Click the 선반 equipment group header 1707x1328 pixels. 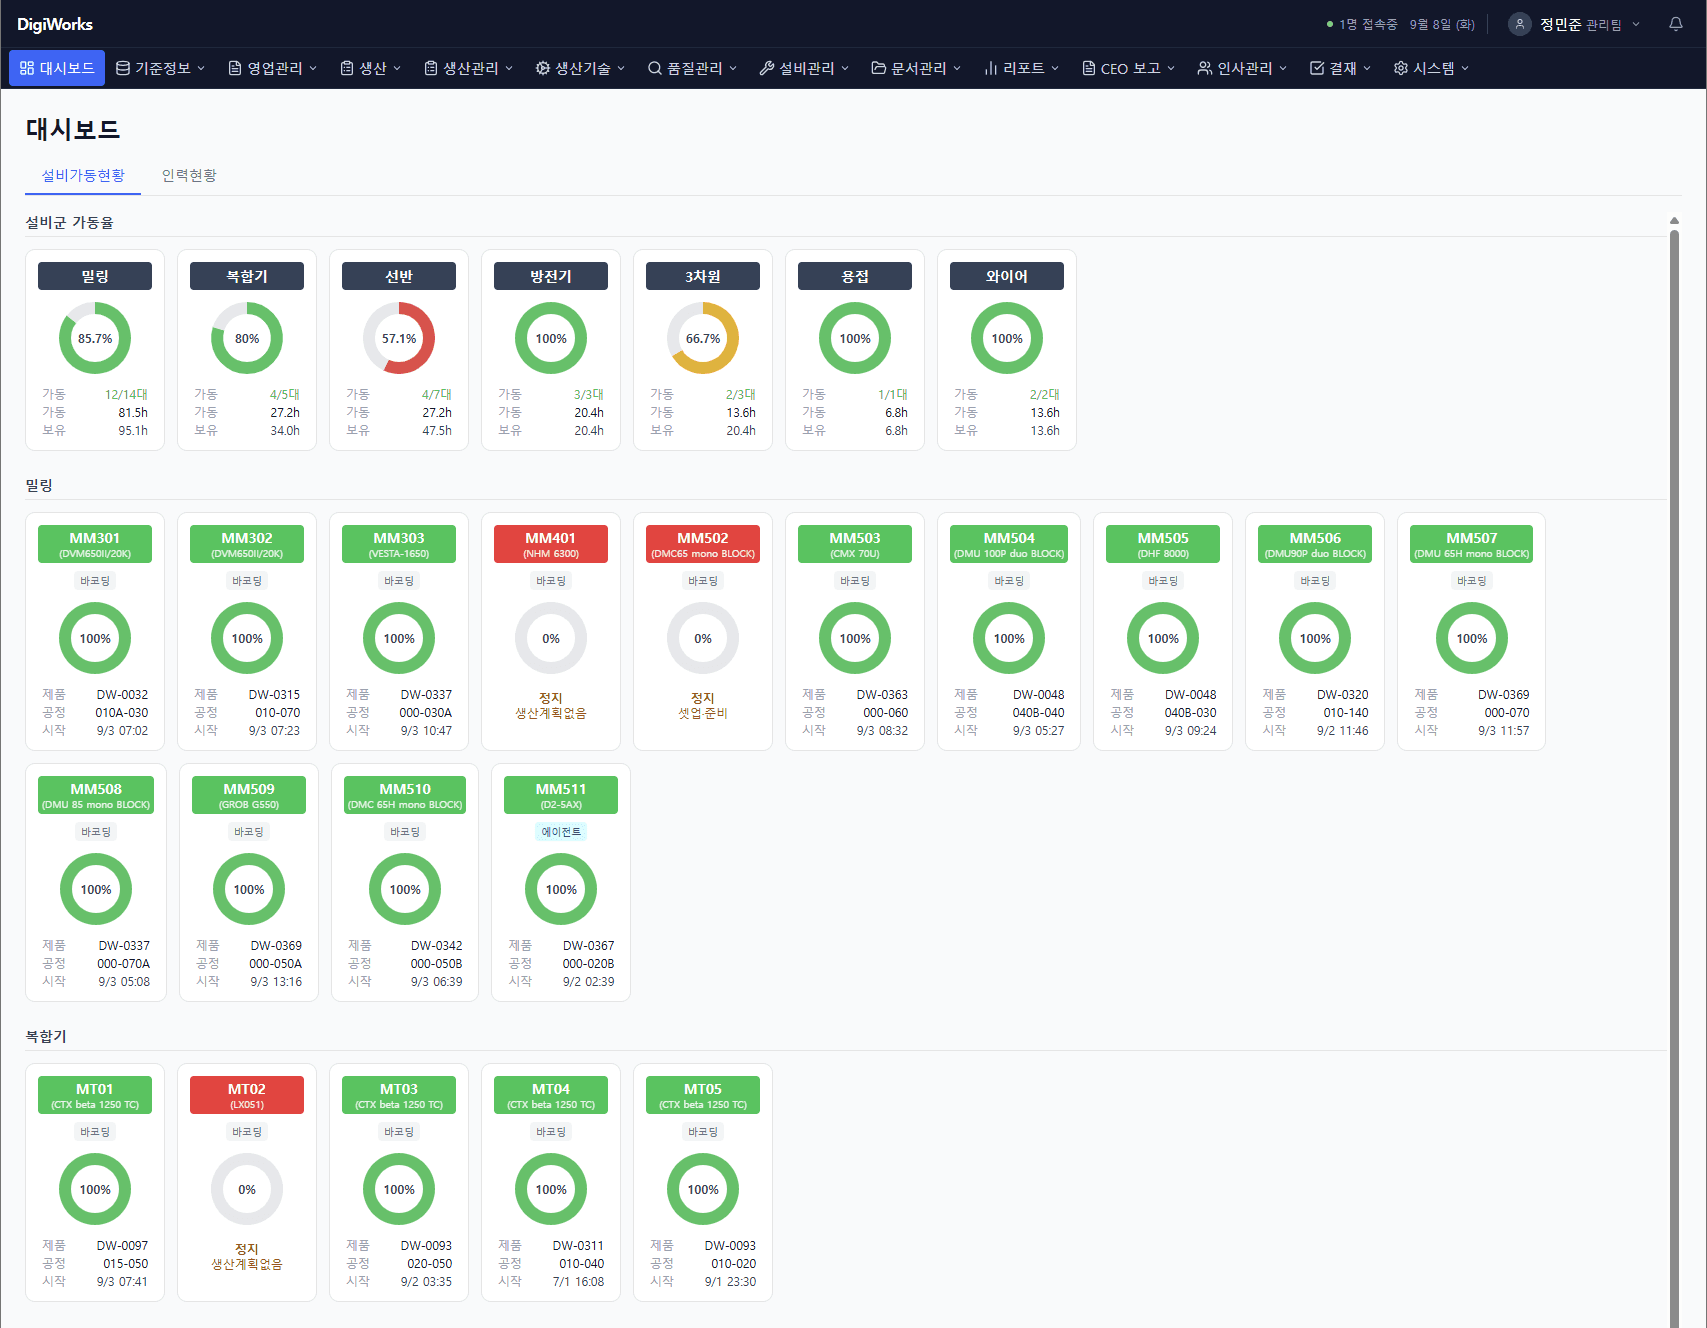[399, 276]
